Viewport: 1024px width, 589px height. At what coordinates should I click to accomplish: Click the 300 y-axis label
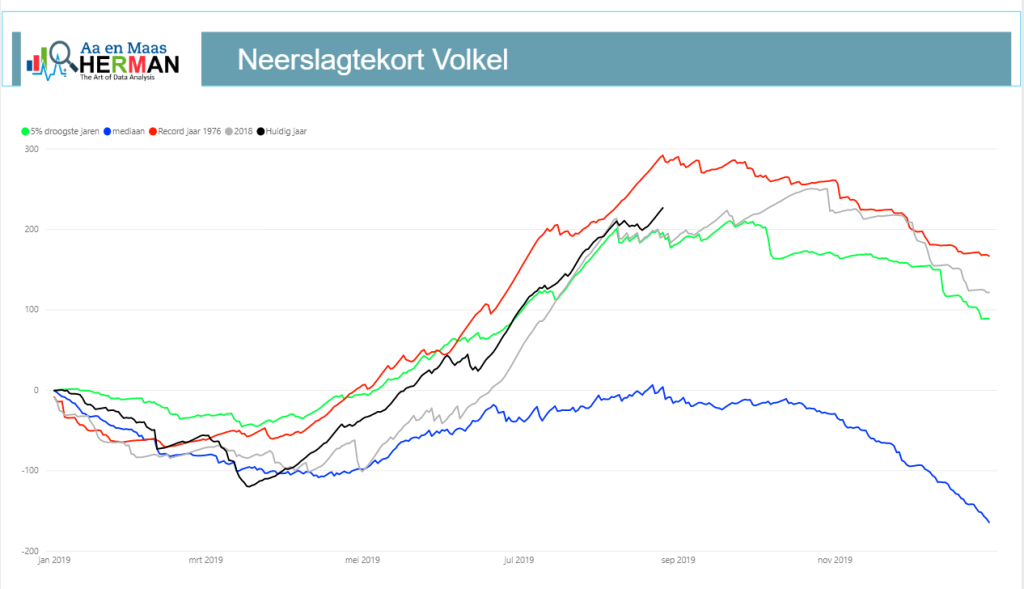coord(31,149)
